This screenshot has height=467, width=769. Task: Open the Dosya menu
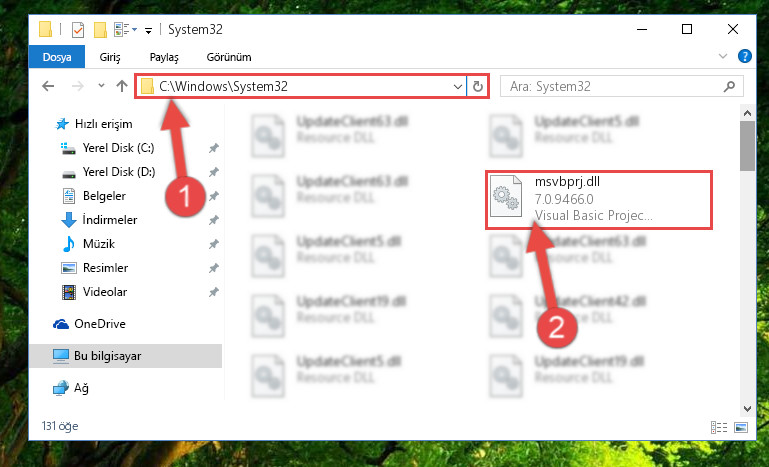coord(57,57)
